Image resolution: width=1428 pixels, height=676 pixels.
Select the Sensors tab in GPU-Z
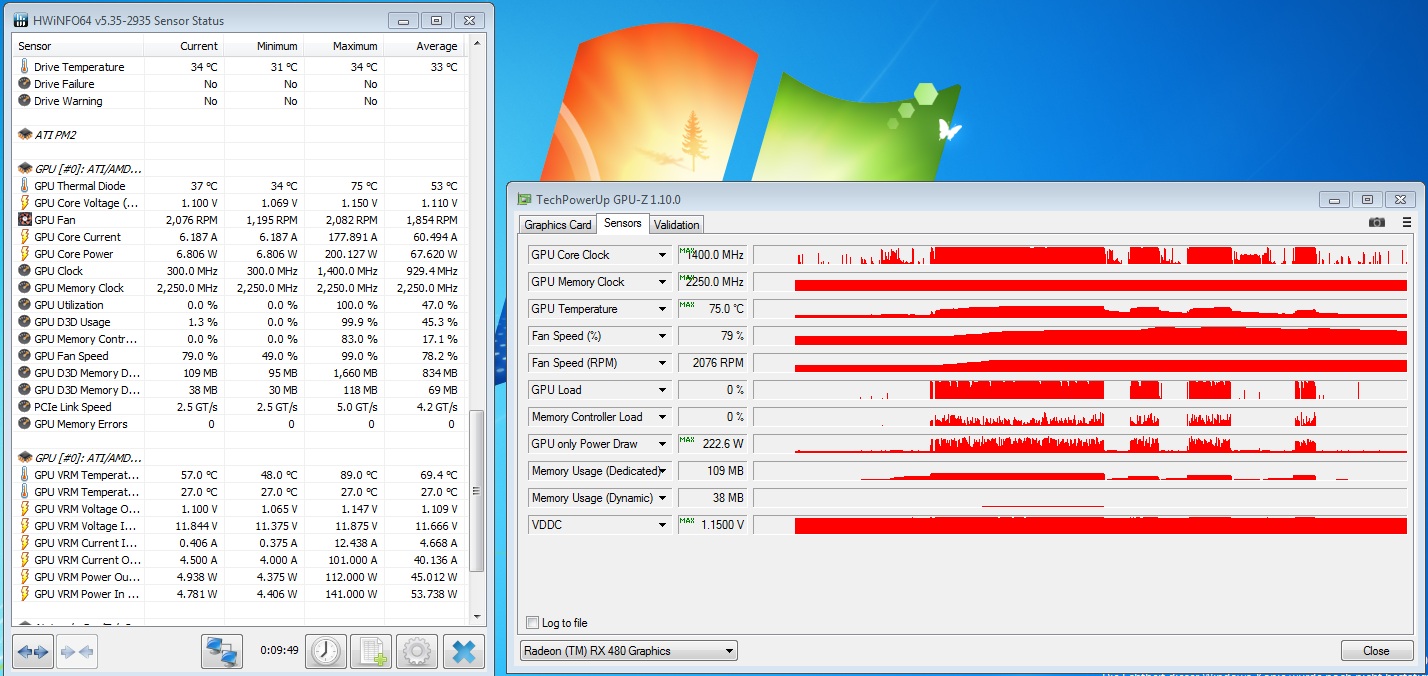tap(623, 224)
